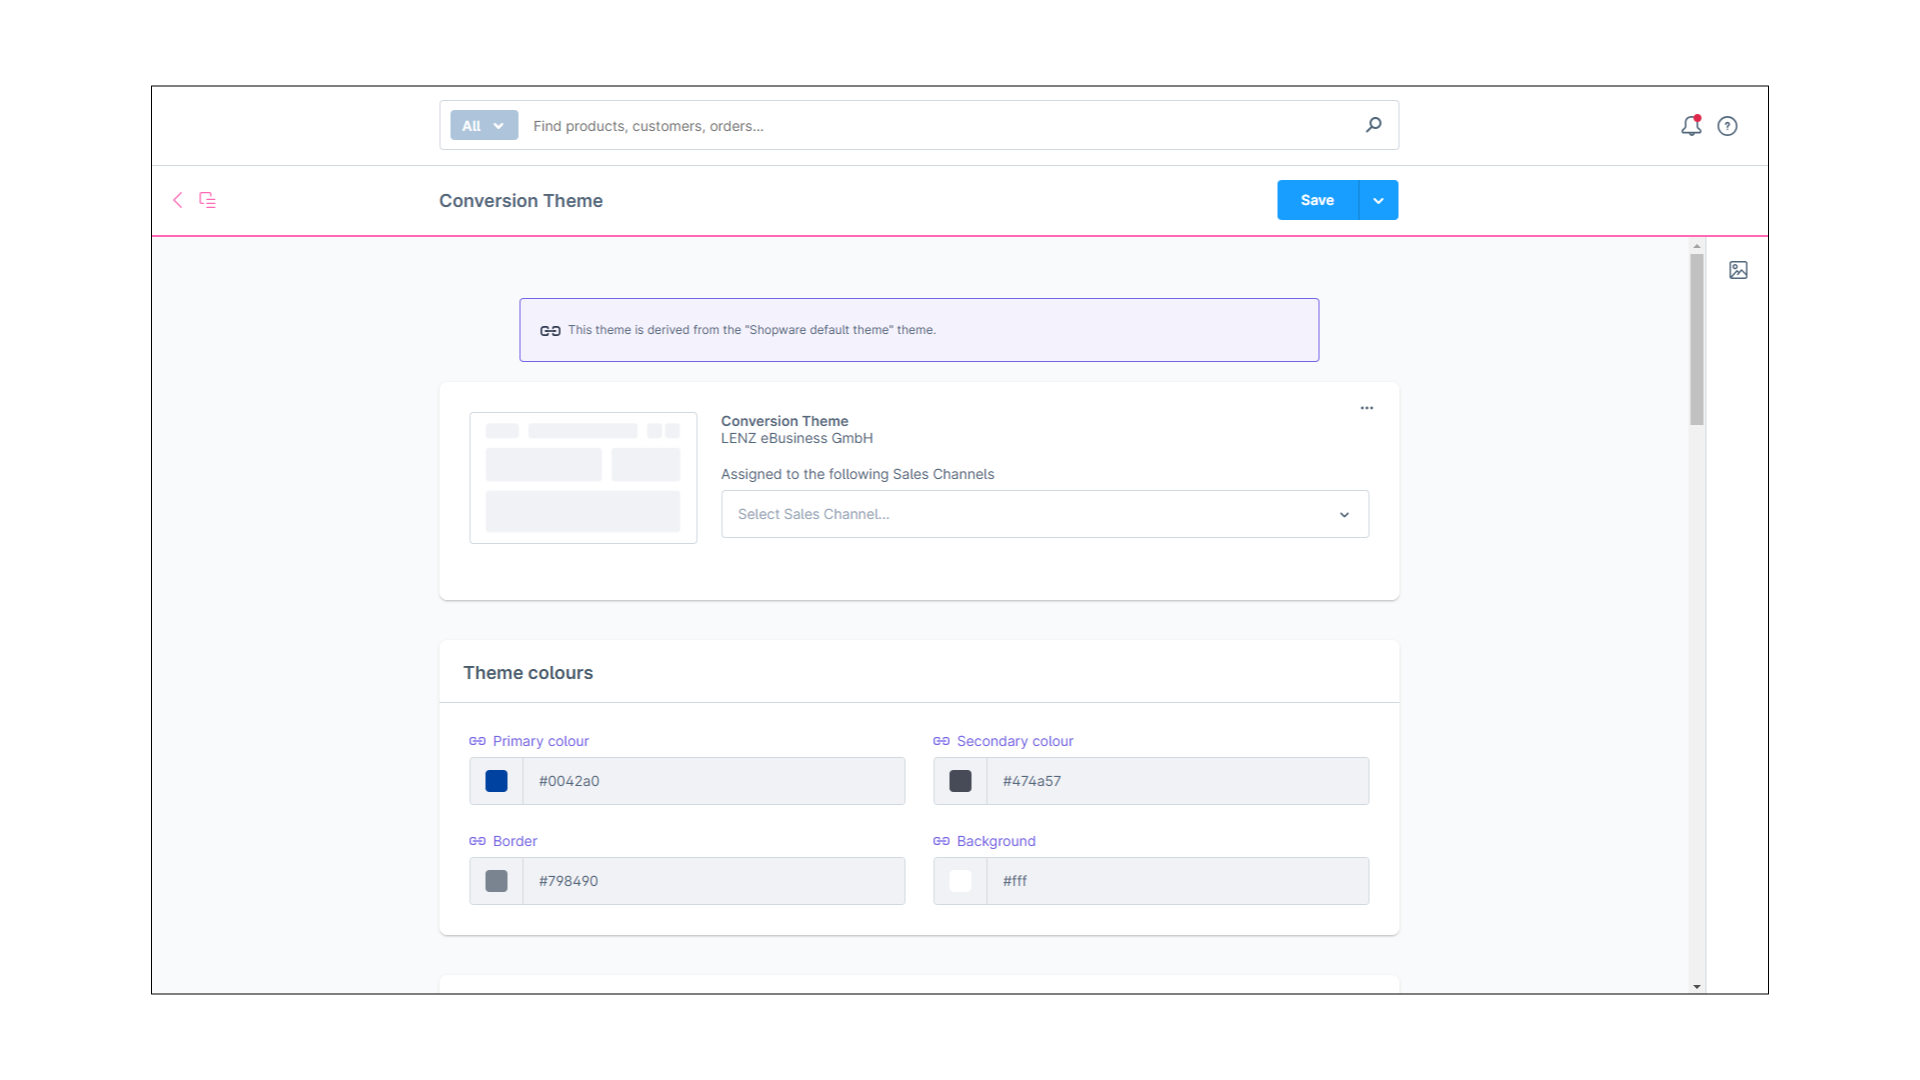The height and width of the screenshot is (1080, 1920).
Task: Open the help question mark icon
Action: (x=1727, y=126)
